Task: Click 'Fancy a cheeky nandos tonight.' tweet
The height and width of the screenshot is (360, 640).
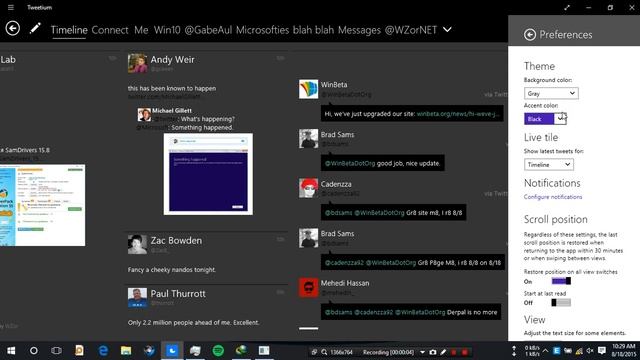Action: [x=172, y=270]
